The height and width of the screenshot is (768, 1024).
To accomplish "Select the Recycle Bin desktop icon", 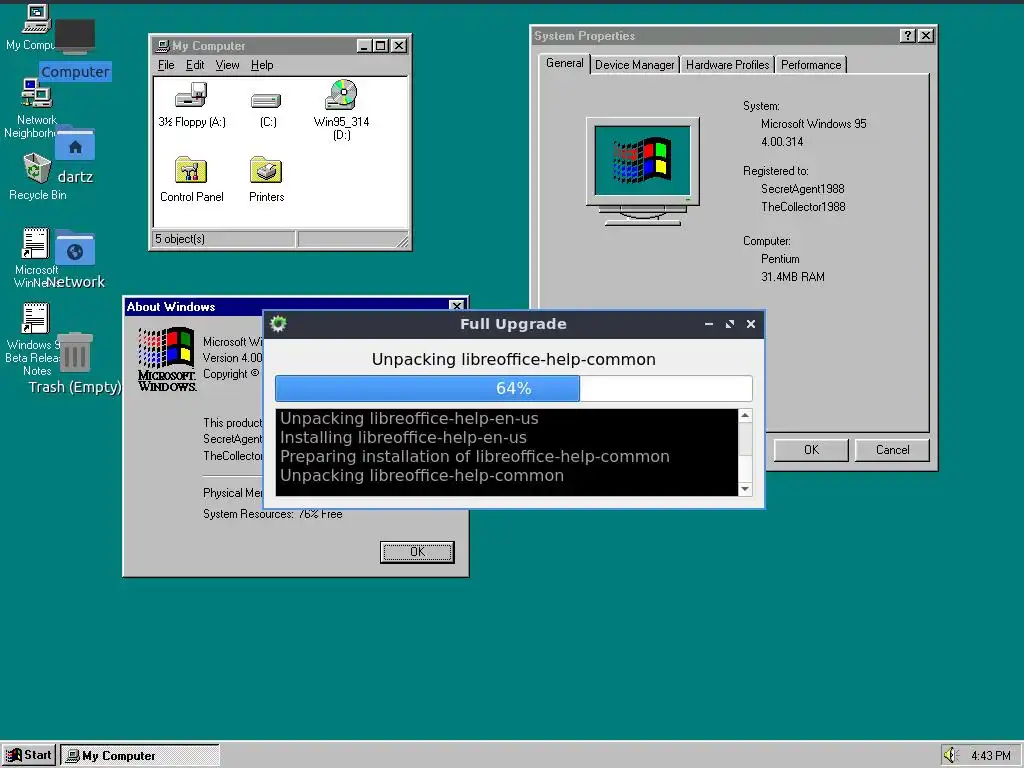I will point(37,168).
